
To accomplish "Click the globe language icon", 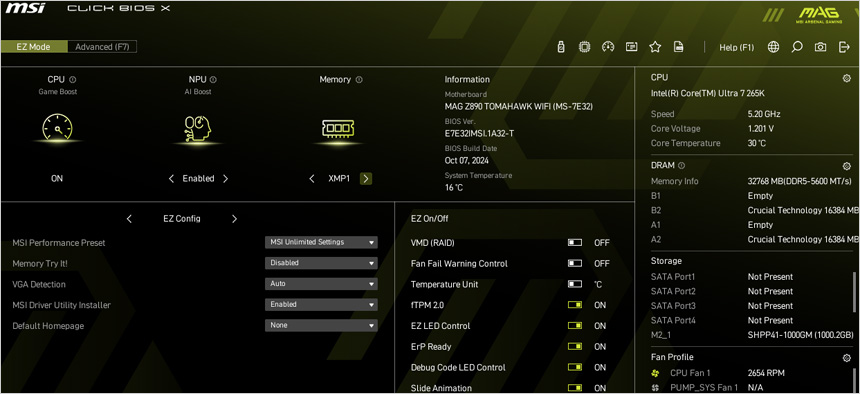I will click(x=773, y=47).
